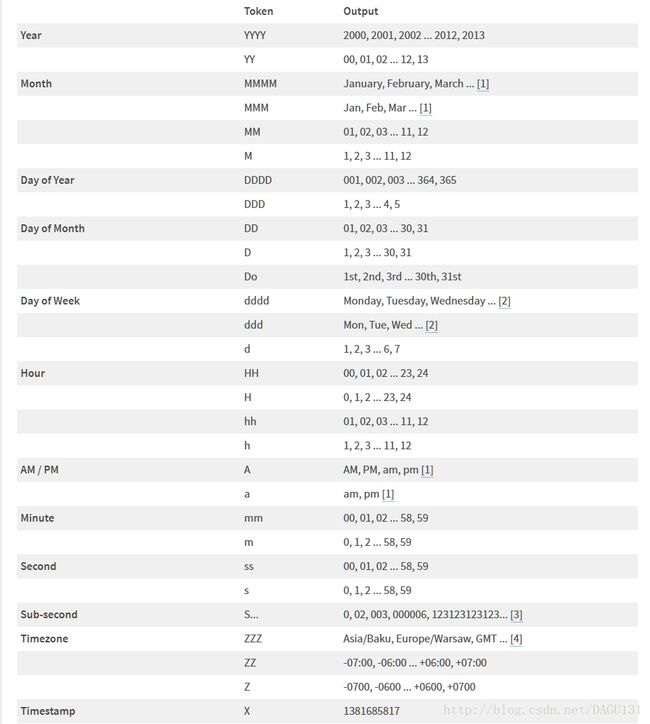Image resolution: width=650 pixels, height=724 pixels.
Task: Click the Timestamp output 1381685817
Action: pyautogui.click(x=371, y=711)
